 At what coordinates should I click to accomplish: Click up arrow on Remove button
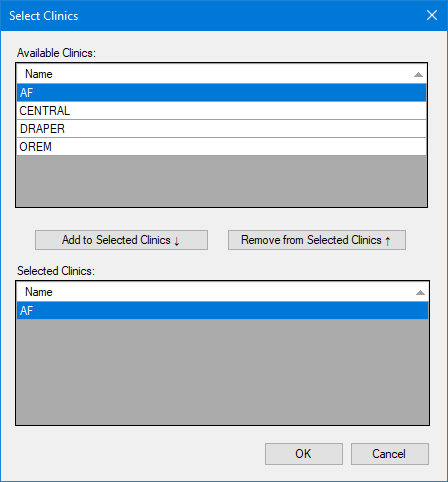(388, 241)
